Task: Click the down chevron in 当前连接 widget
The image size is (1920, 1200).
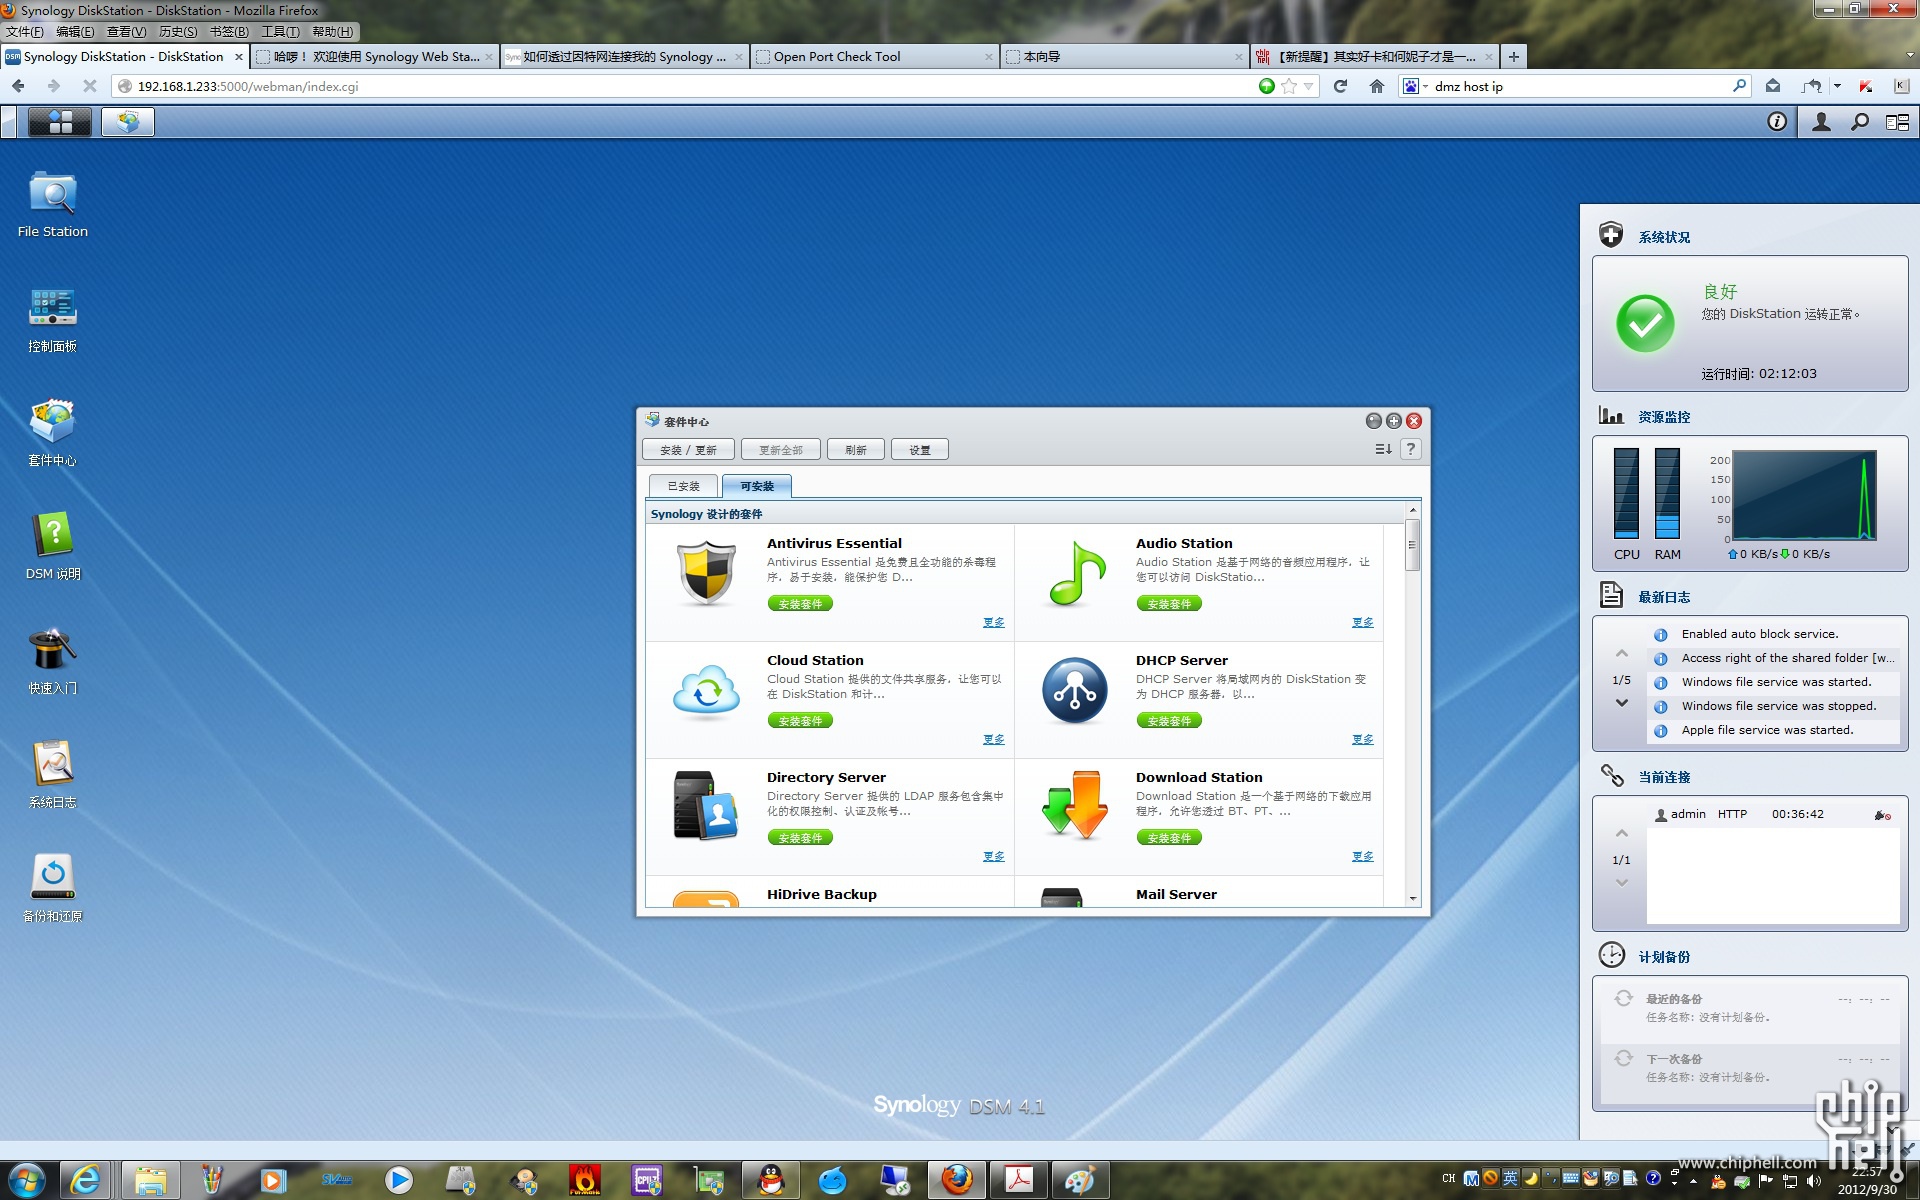Action: point(1622,883)
